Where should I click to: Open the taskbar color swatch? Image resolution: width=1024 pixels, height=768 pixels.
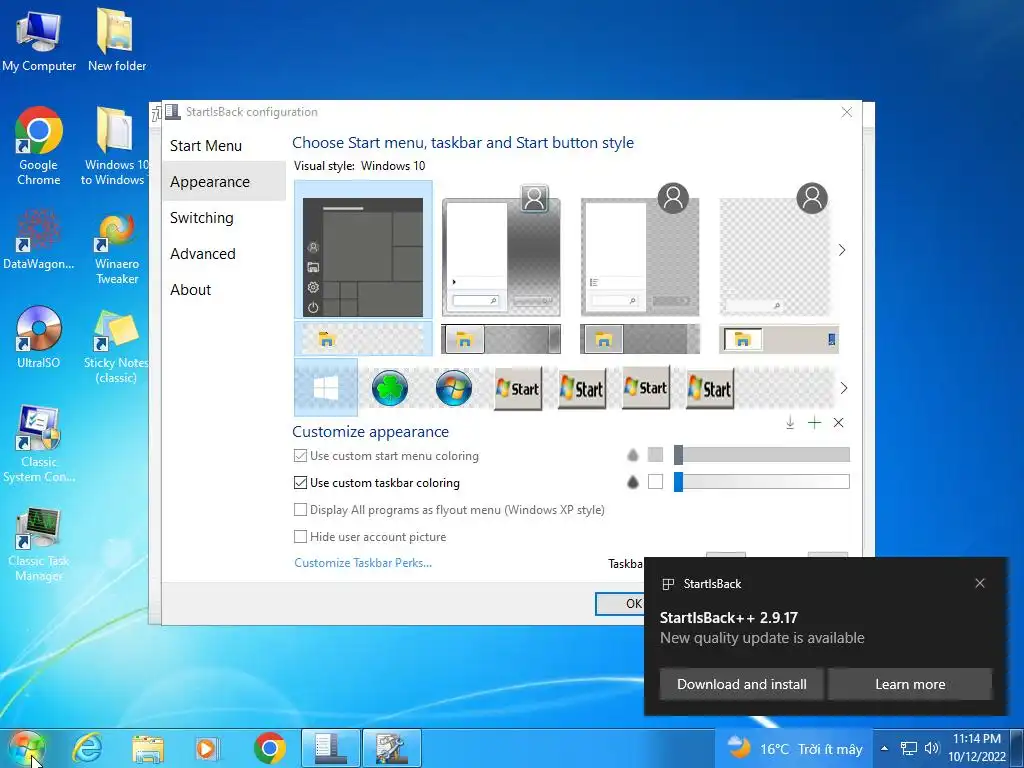(x=656, y=481)
